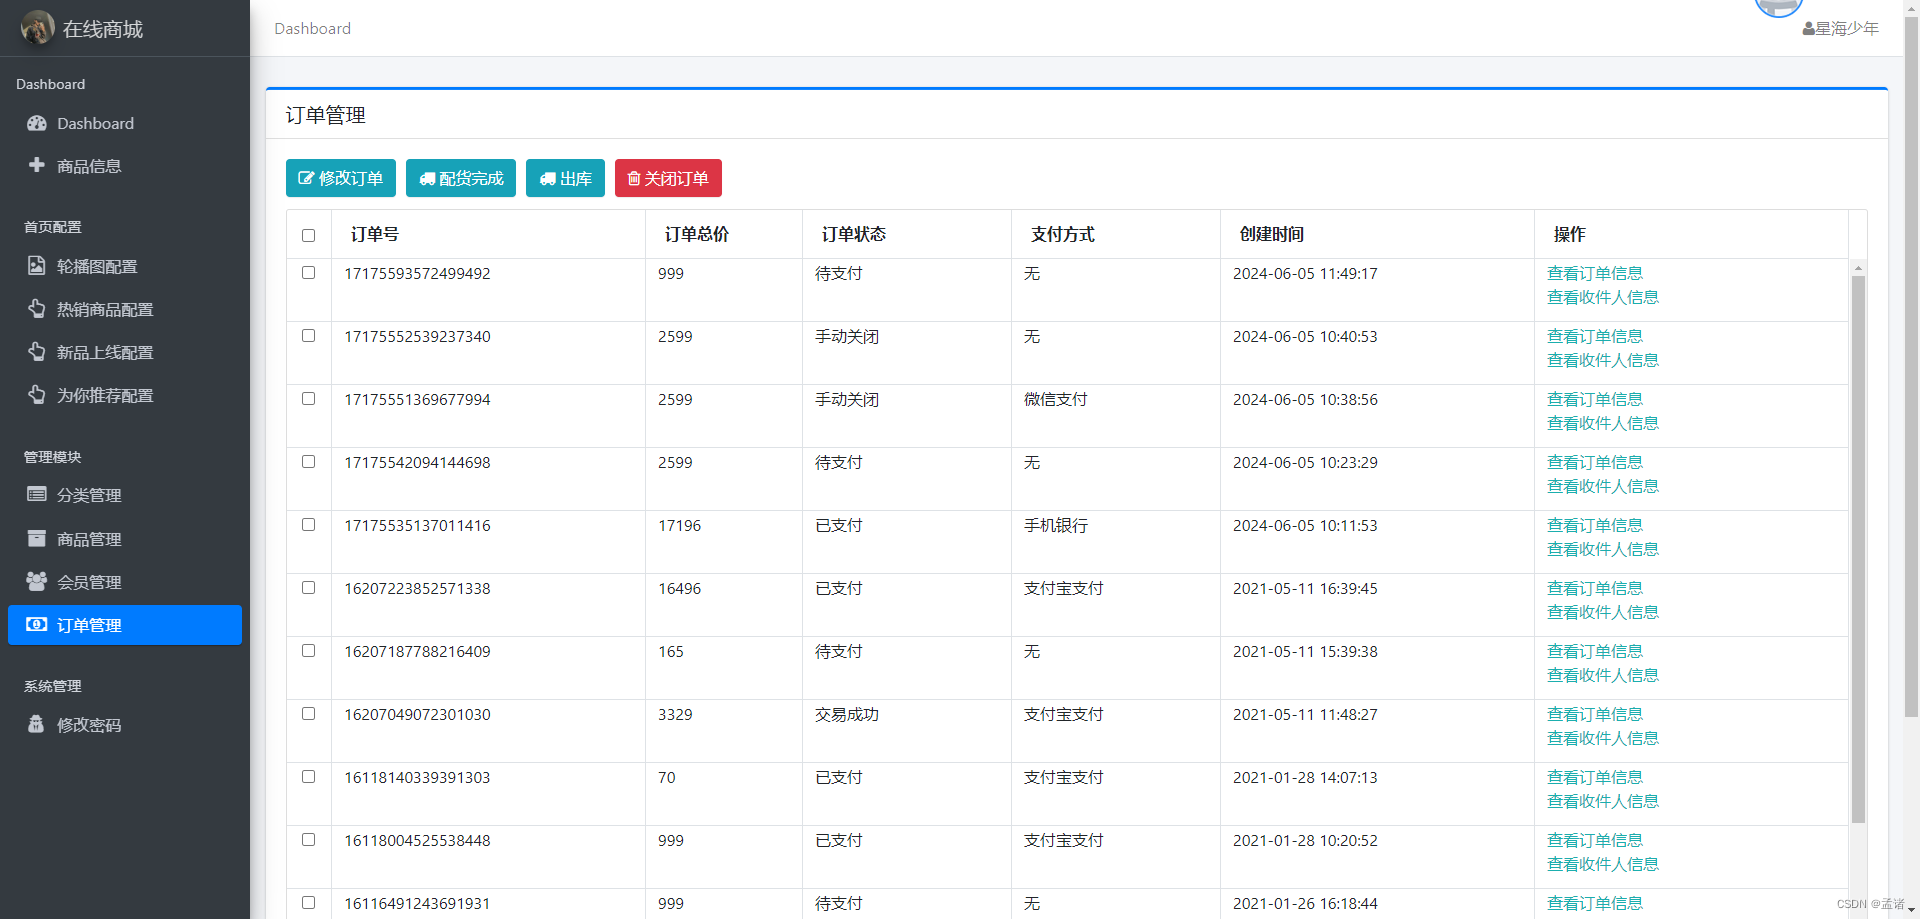
Task: Open 查看订单信息 for order 17175535137011416
Action: pos(1595,525)
